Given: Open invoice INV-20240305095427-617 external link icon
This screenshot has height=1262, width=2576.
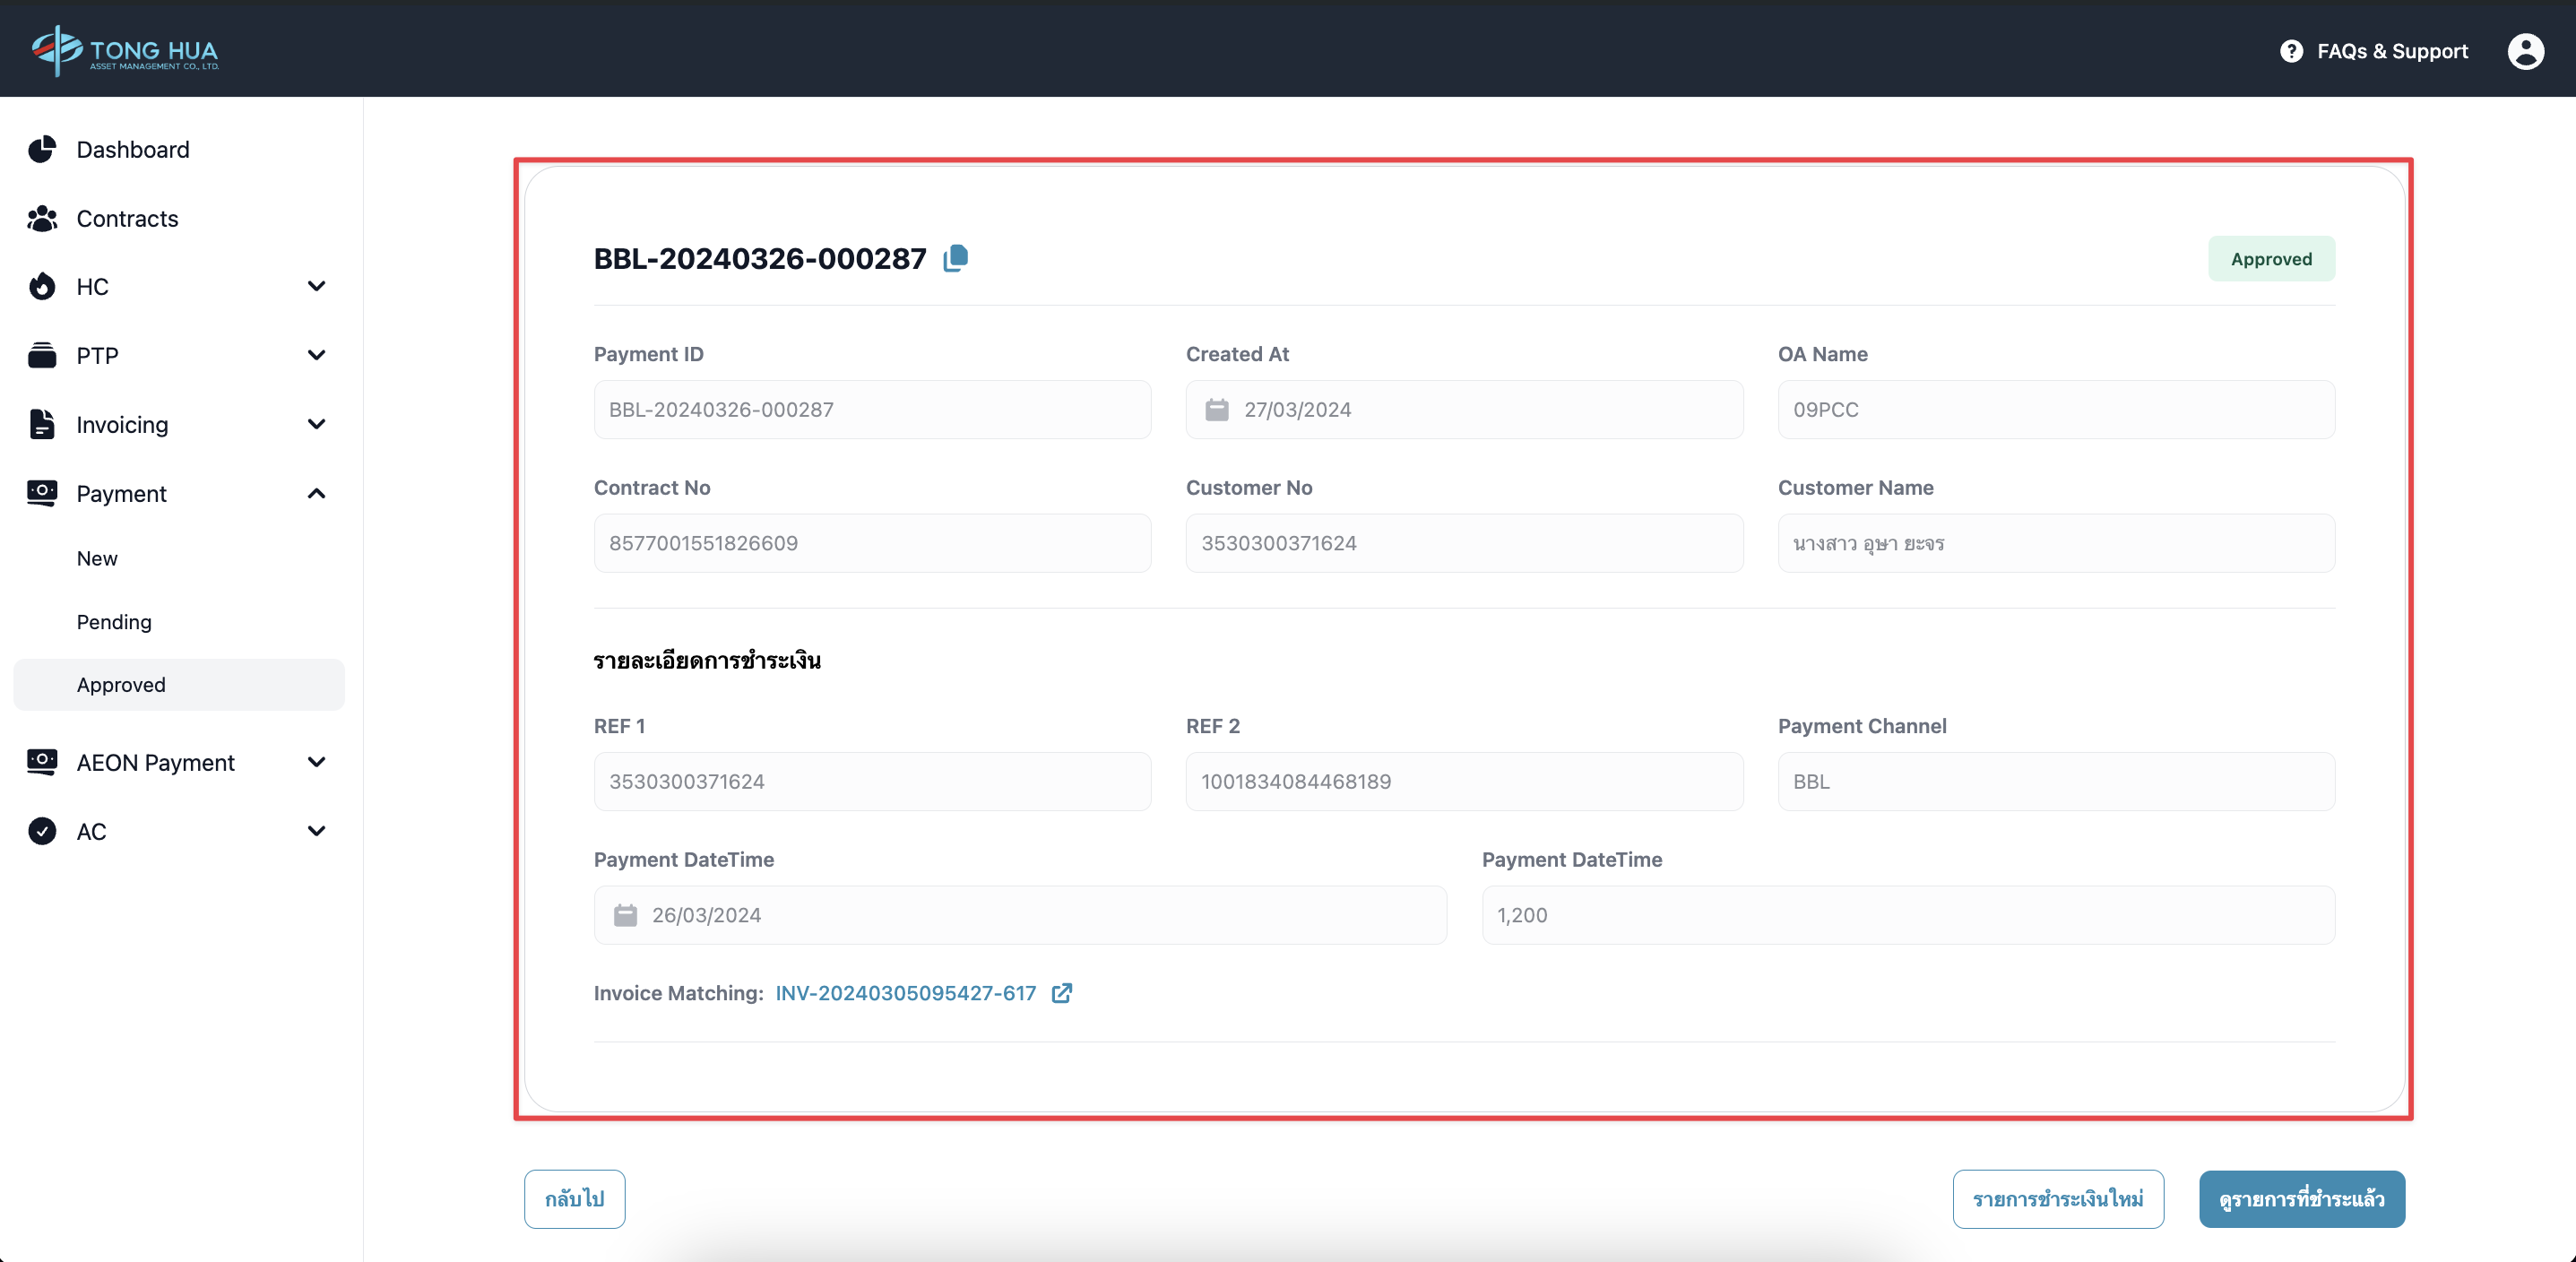Looking at the screenshot, I should tap(1062, 993).
